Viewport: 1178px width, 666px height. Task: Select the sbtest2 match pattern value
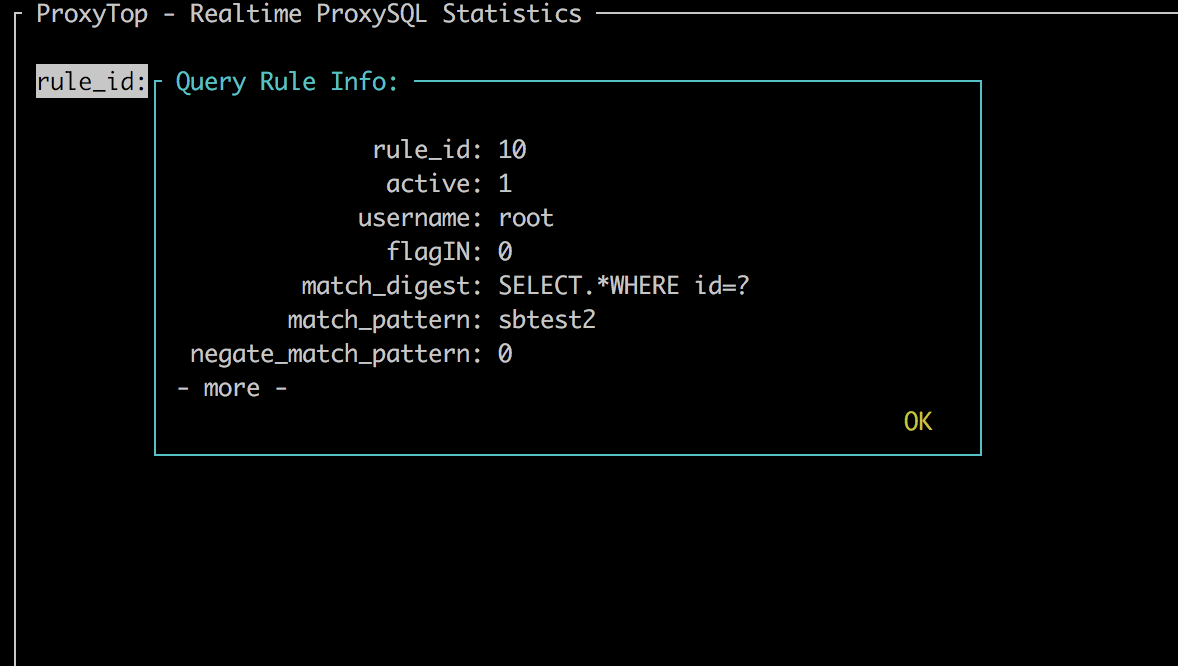click(x=547, y=320)
